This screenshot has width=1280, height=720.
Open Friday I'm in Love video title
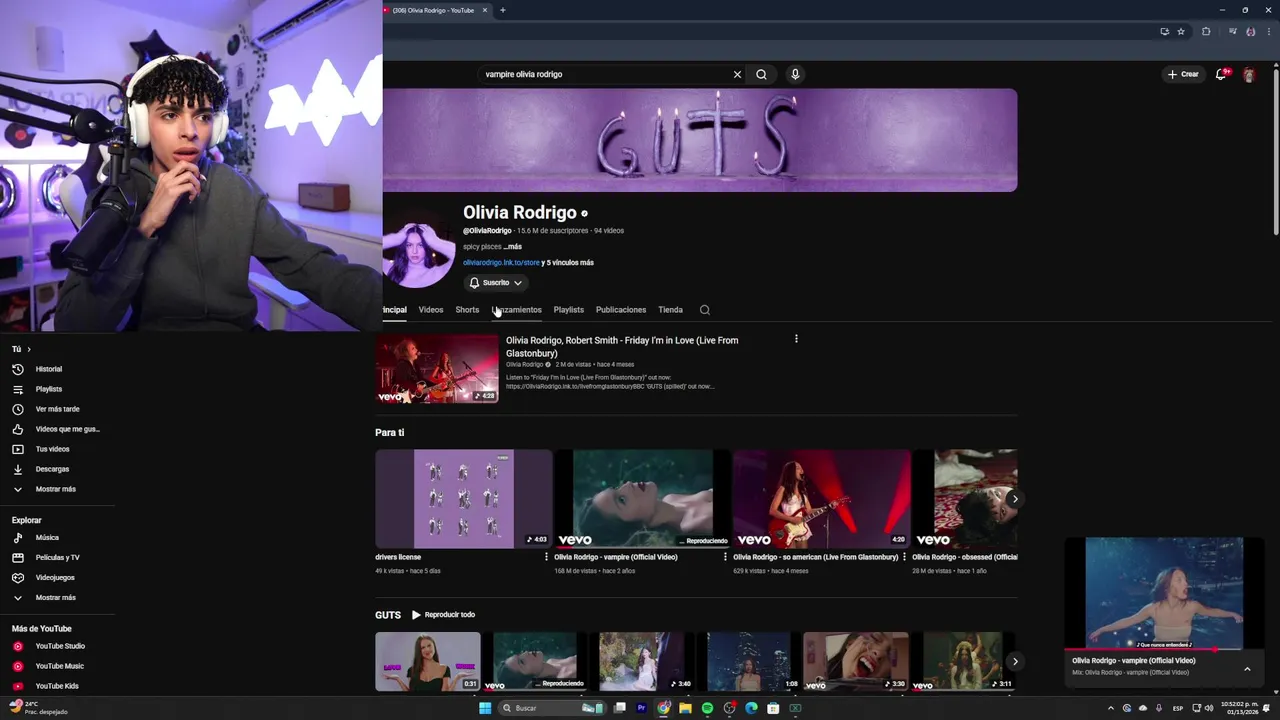622,346
